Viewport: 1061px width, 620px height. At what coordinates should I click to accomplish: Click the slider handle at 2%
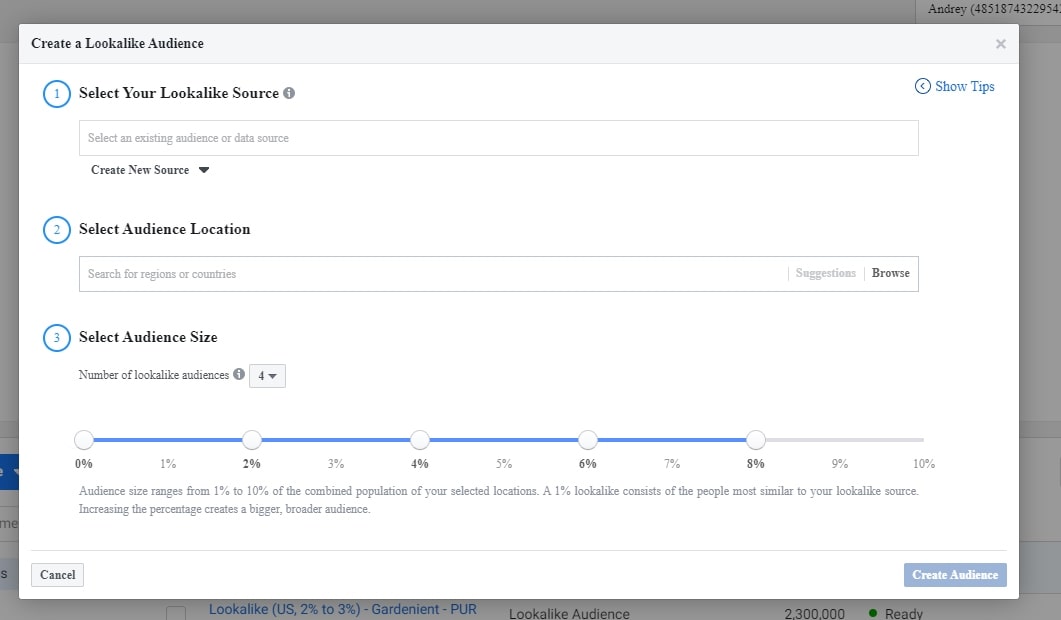click(252, 440)
